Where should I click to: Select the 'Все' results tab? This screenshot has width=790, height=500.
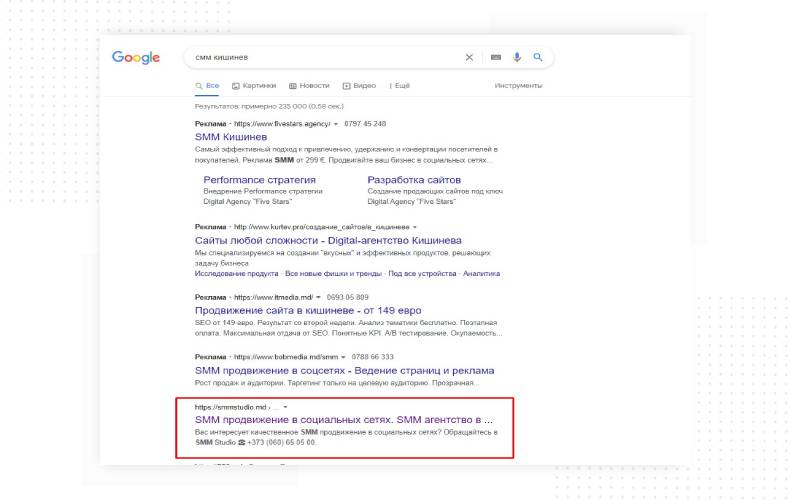(207, 86)
